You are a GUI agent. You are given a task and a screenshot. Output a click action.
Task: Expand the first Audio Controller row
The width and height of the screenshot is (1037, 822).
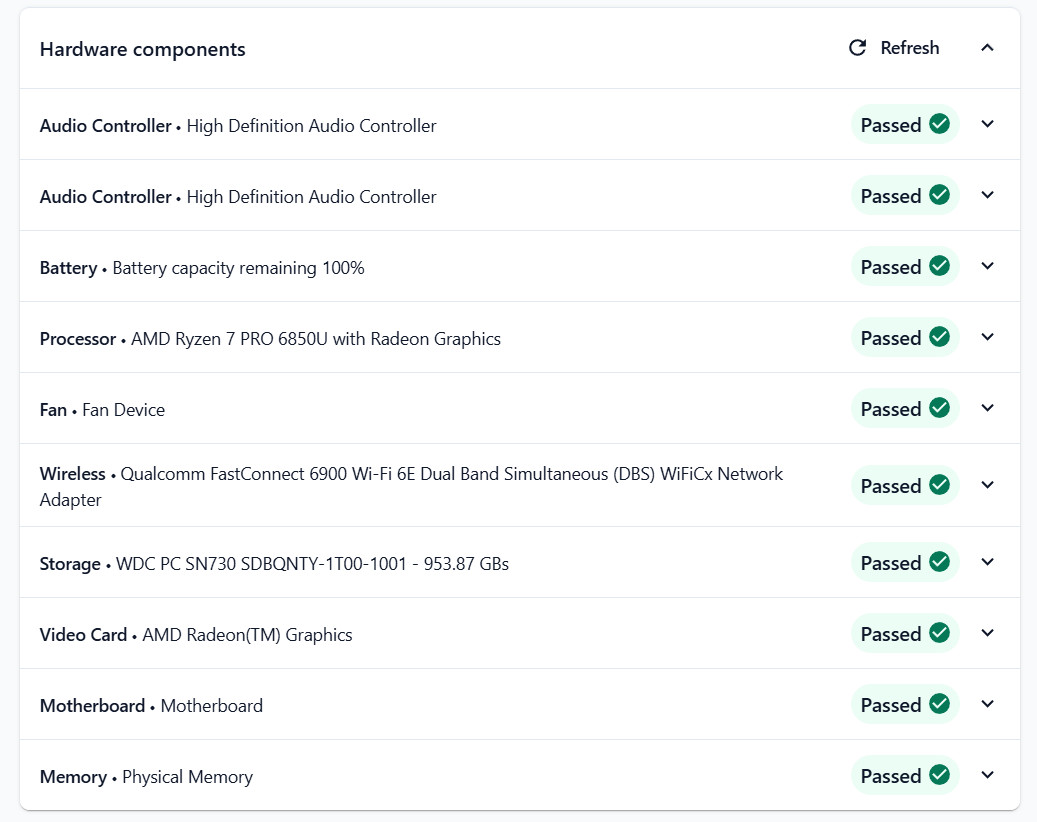pos(987,124)
